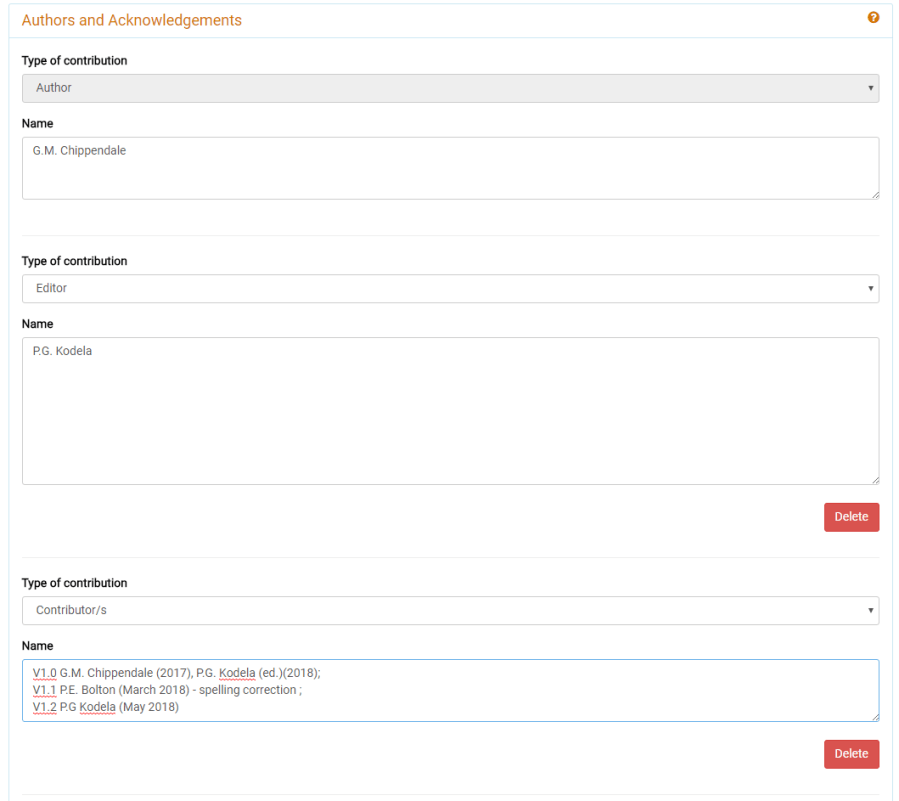Click the Name label above contributors textarea
The width and height of the screenshot is (899, 801).
click(38, 647)
